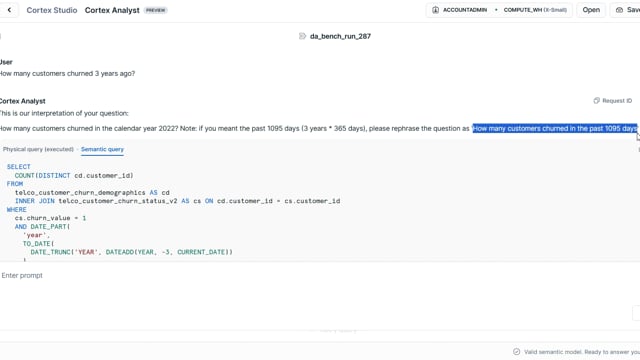Click the copy icon beside Request ID
640x360 pixels.
[x=596, y=100]
